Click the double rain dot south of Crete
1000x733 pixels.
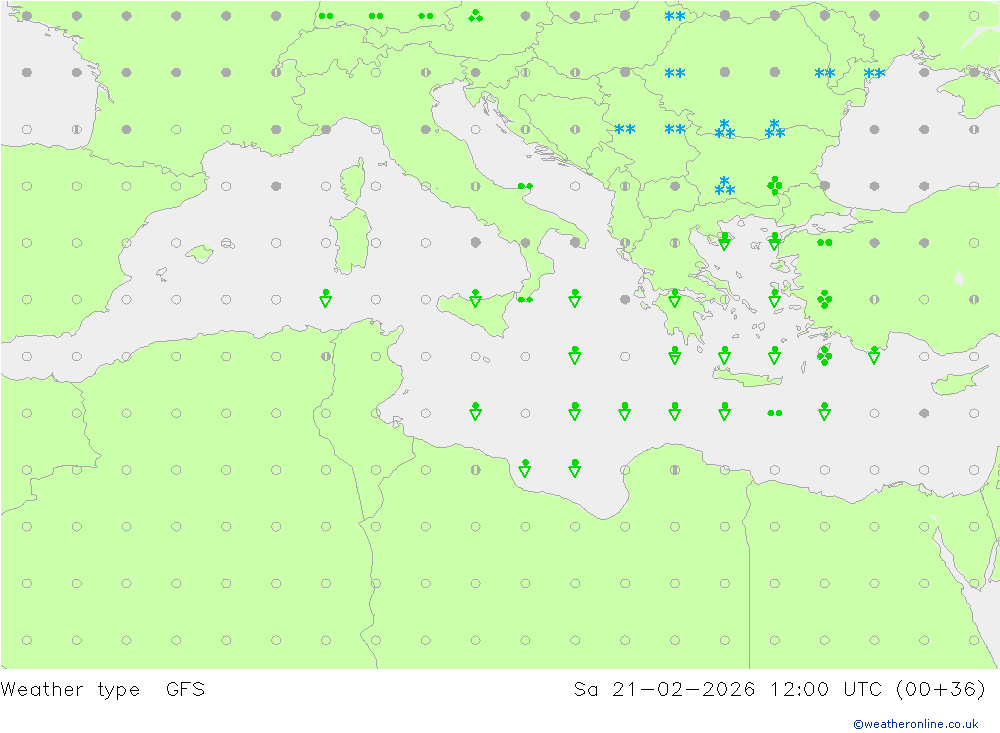[774, 413]
